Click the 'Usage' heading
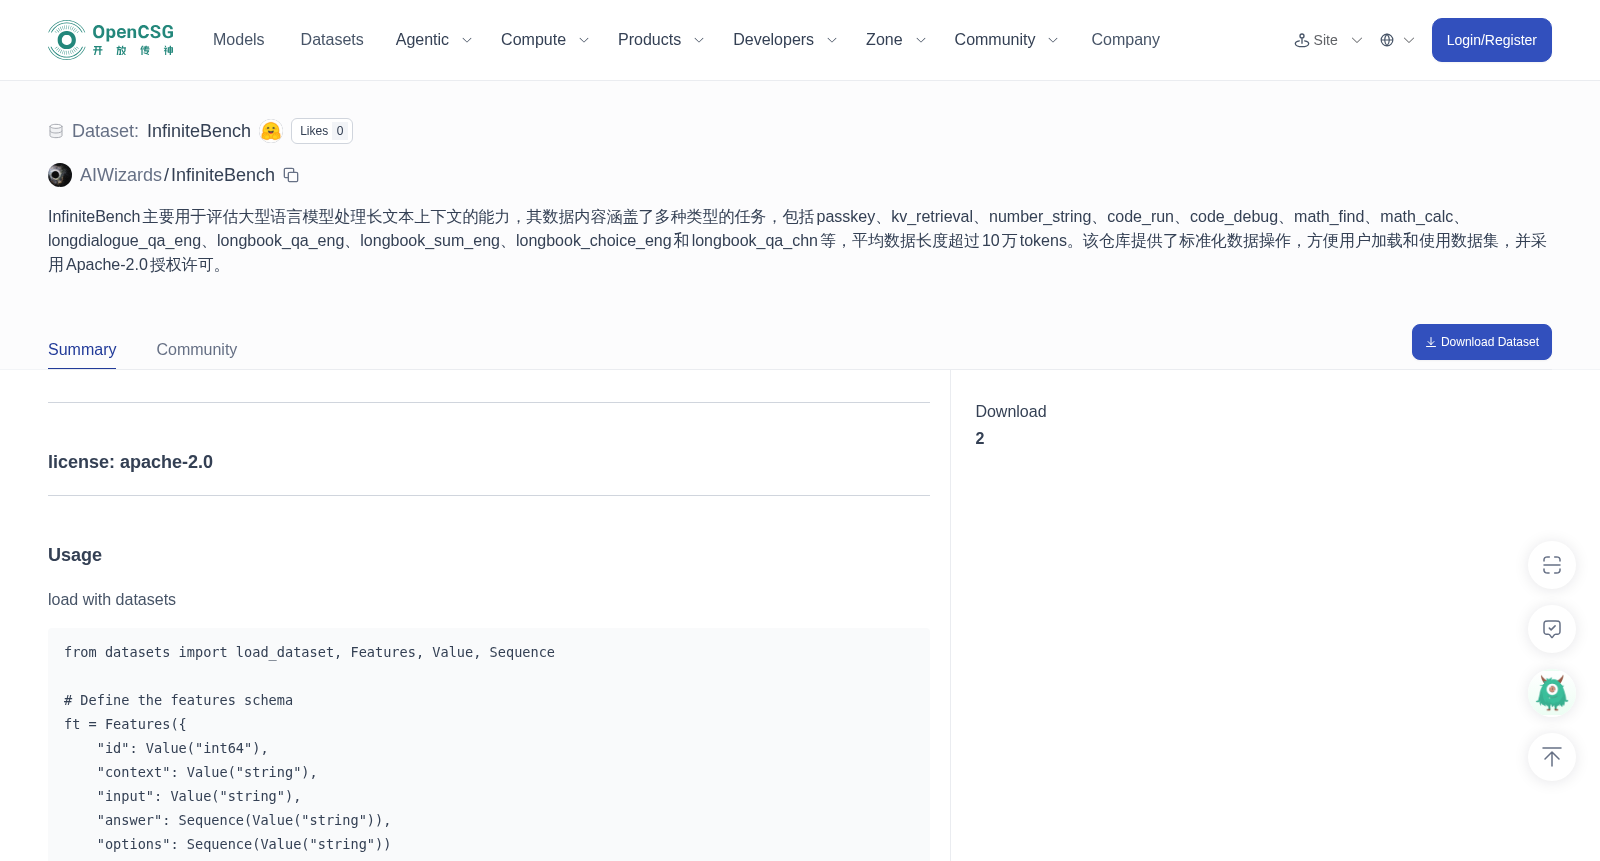This screenshot has height=861, width=1600. 75,555
